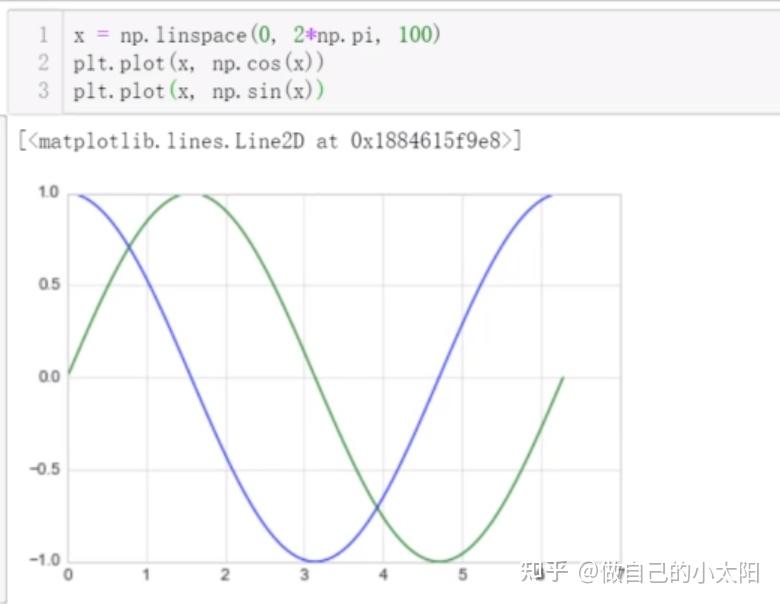
Task: Click the x-axis tick label 5
Action: (x=463, y=575)
